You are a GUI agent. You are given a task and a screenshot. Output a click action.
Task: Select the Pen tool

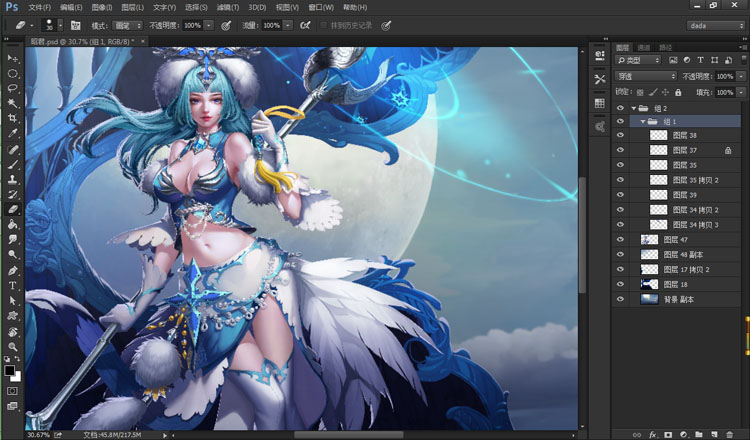[12, 270]
